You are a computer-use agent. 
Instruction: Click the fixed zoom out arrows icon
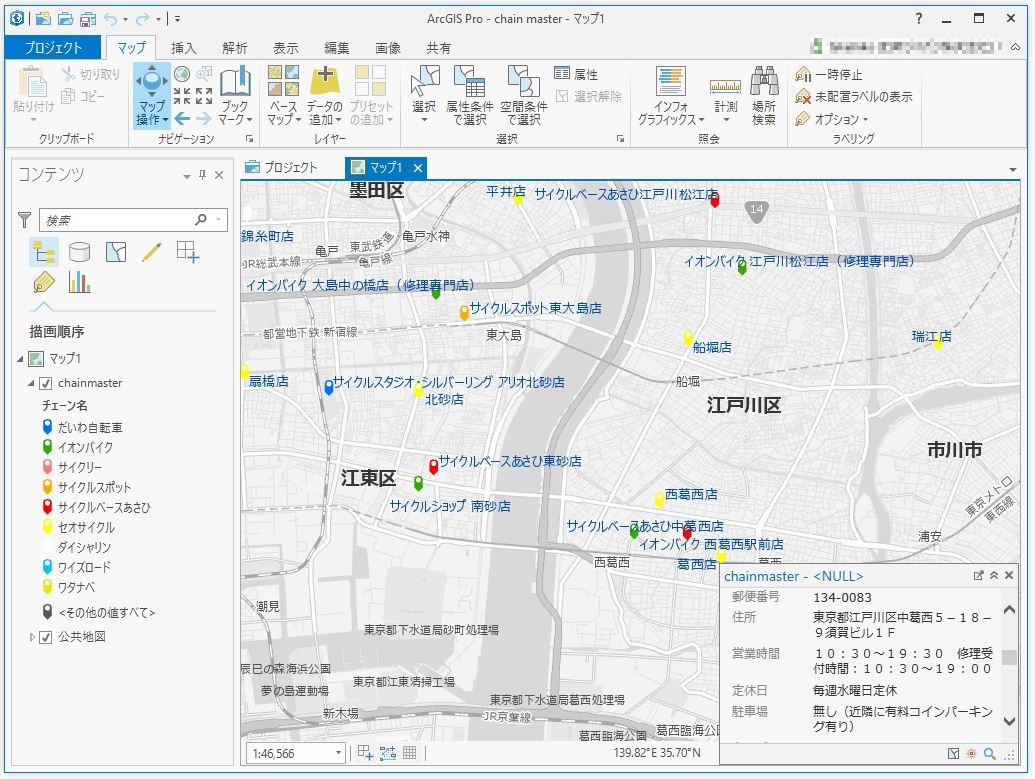204,96
